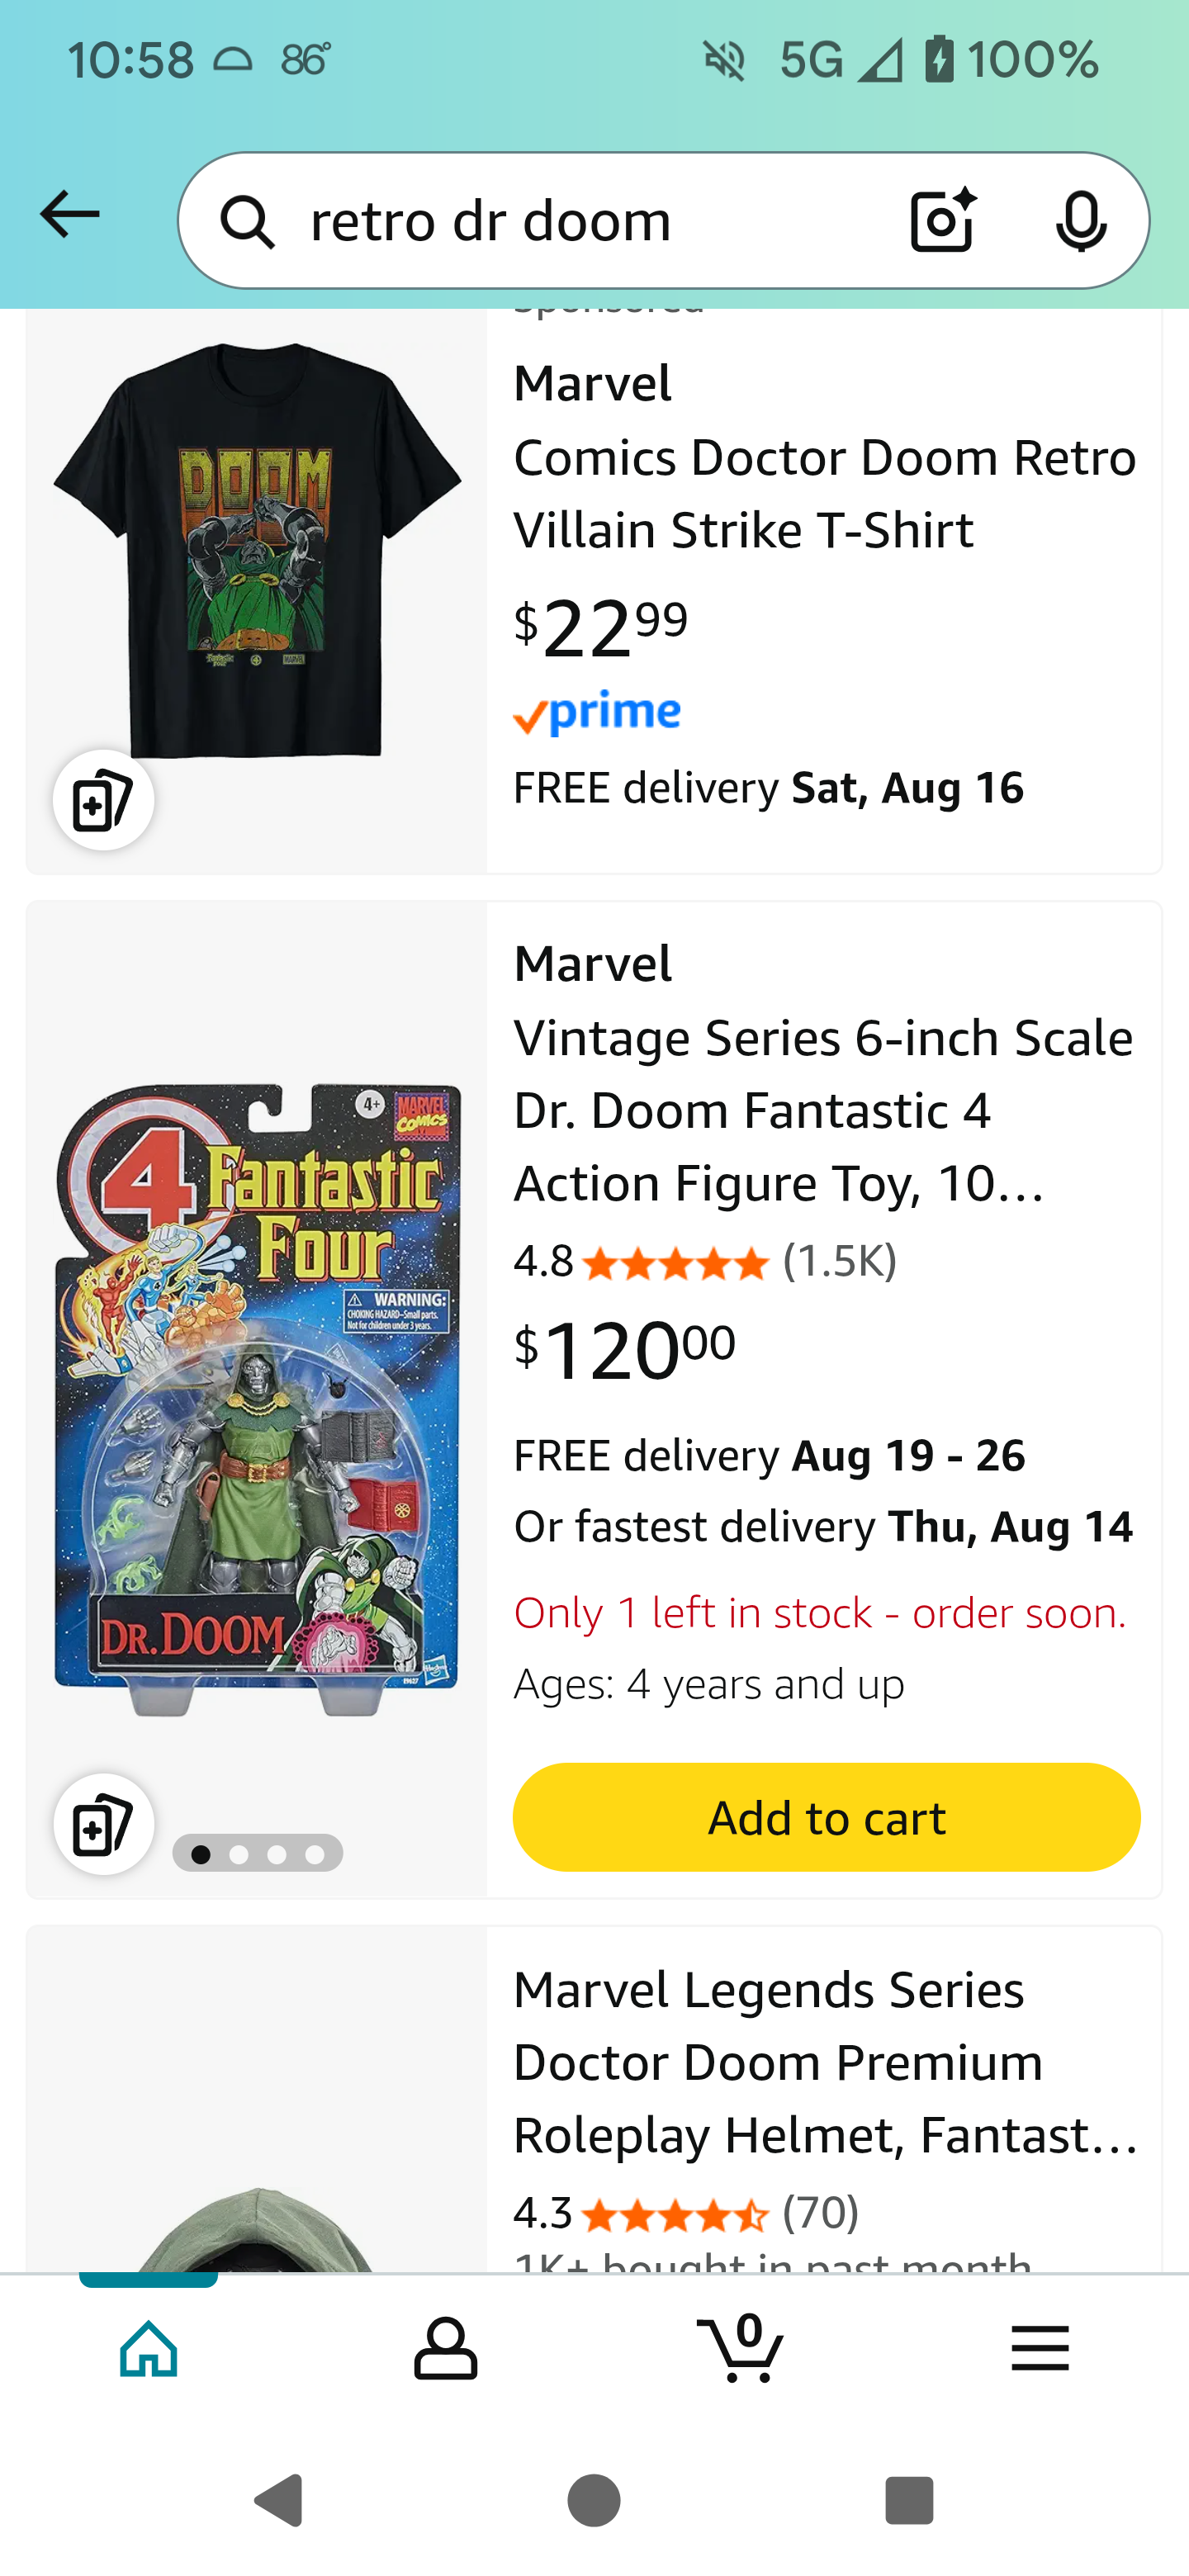The width and height of the screenshot is (1189, 2576).
Task: Tap the back arrow beside search bar
Action: pyautogui.click(x=69, y=216)
